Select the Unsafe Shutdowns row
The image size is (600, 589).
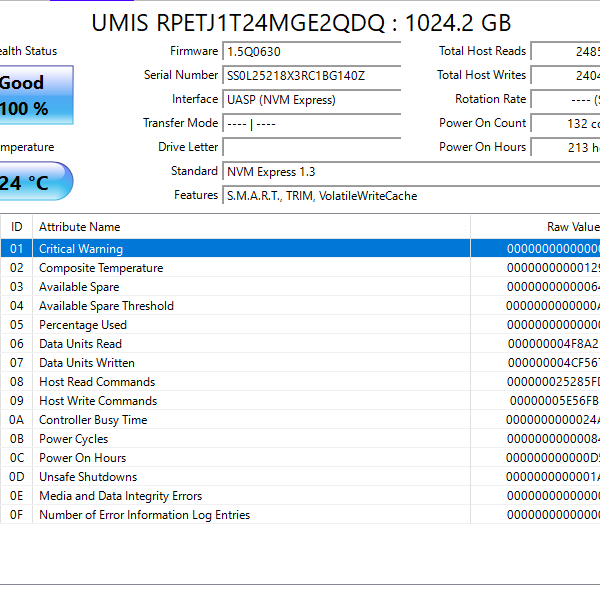(300, 476)
